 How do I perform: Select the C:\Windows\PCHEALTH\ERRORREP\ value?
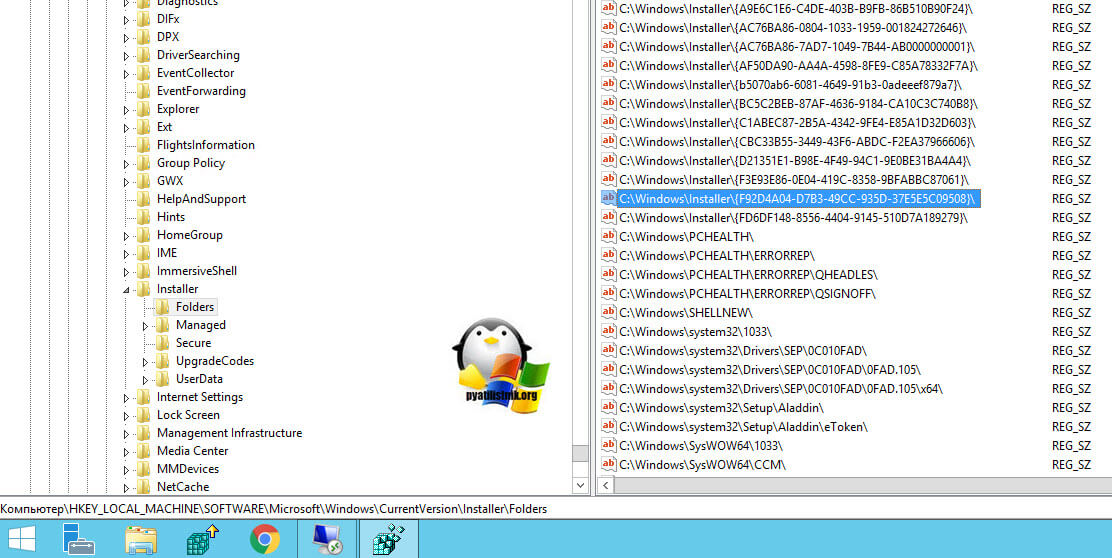coord(717,255)
